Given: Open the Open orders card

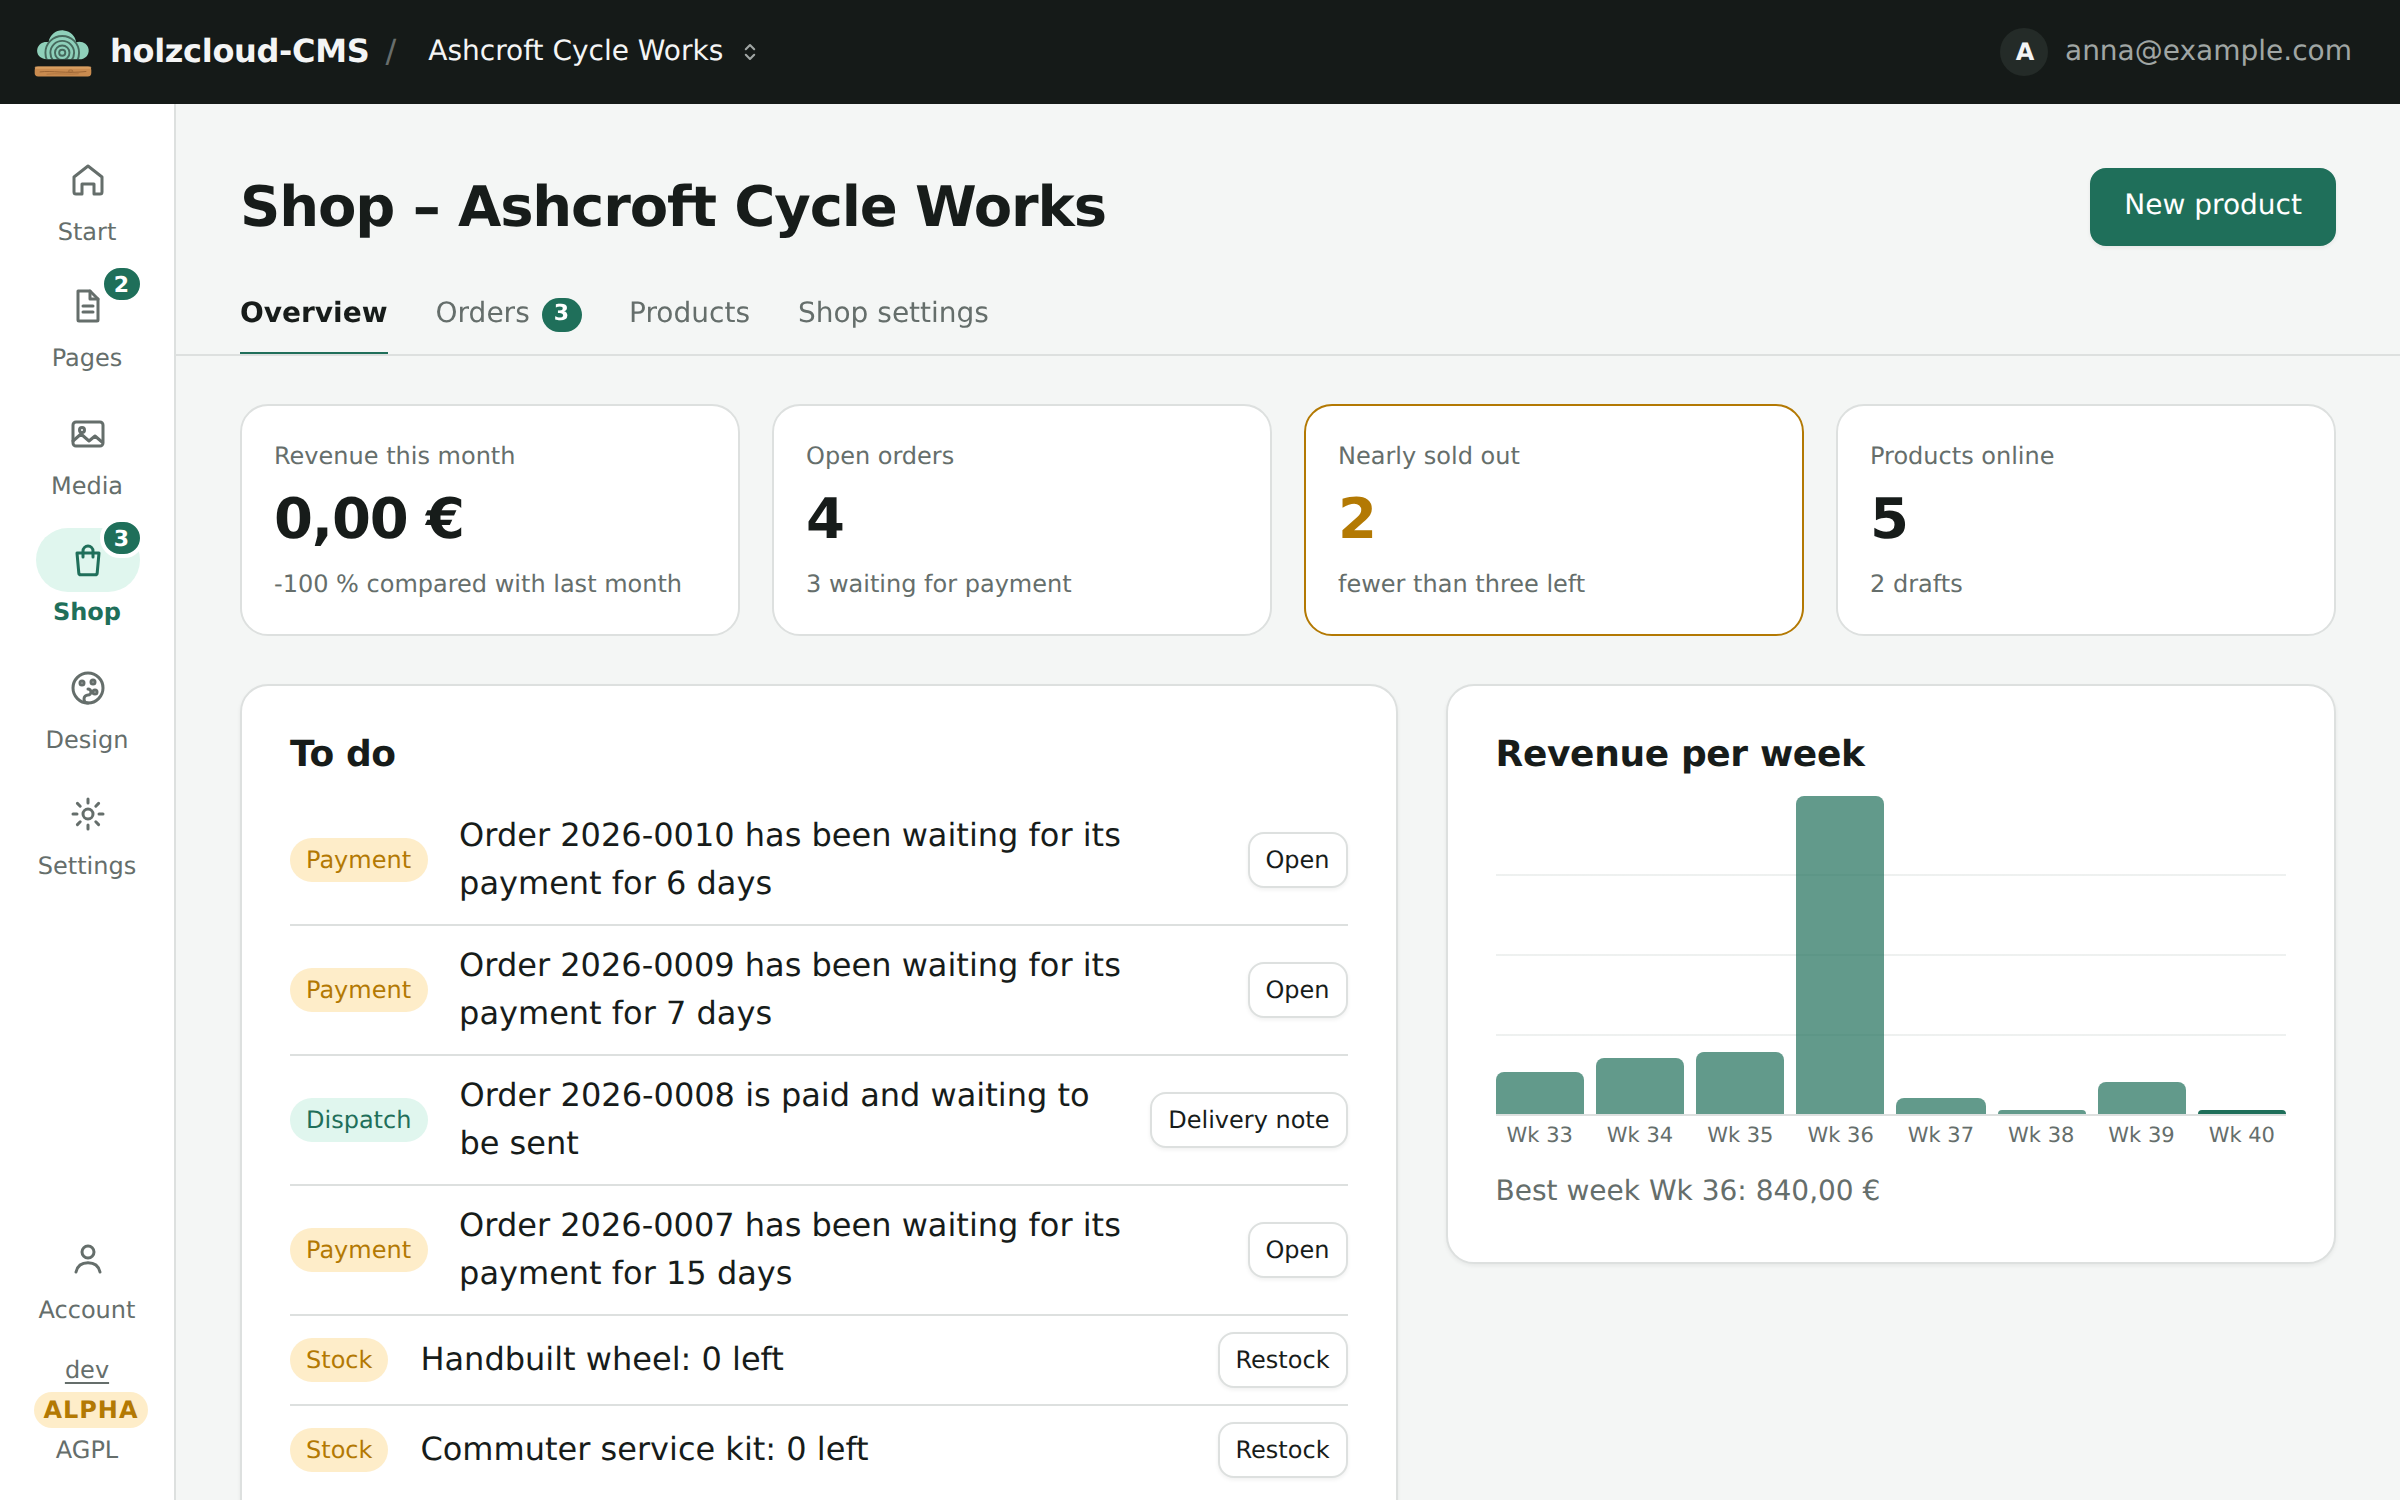Looking at the screenshot, I should 1022,520.
